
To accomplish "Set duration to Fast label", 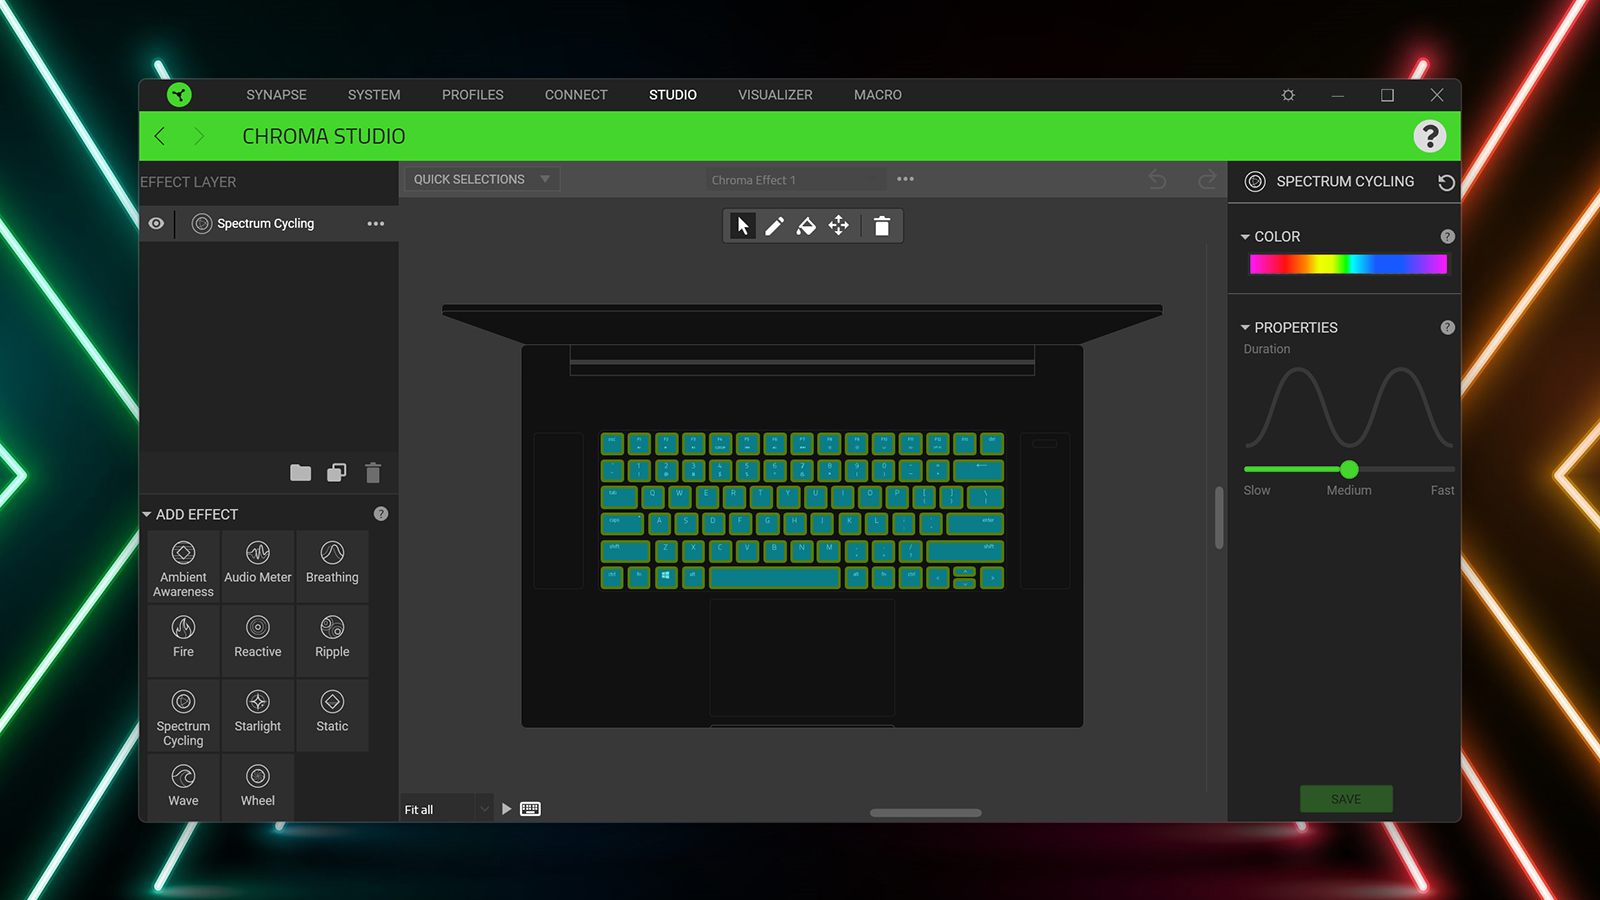I will click(1442, 491).
